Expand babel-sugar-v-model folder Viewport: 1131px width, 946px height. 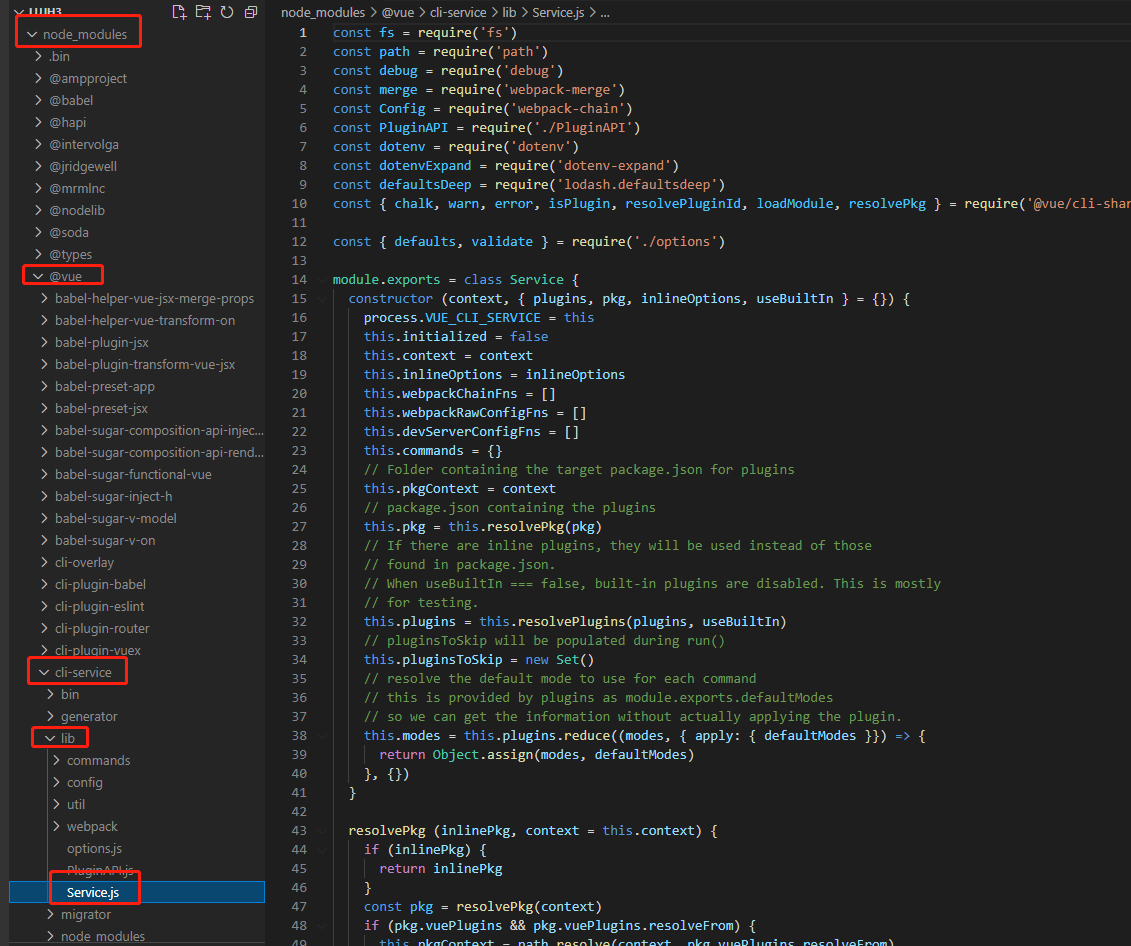(45, 518)
